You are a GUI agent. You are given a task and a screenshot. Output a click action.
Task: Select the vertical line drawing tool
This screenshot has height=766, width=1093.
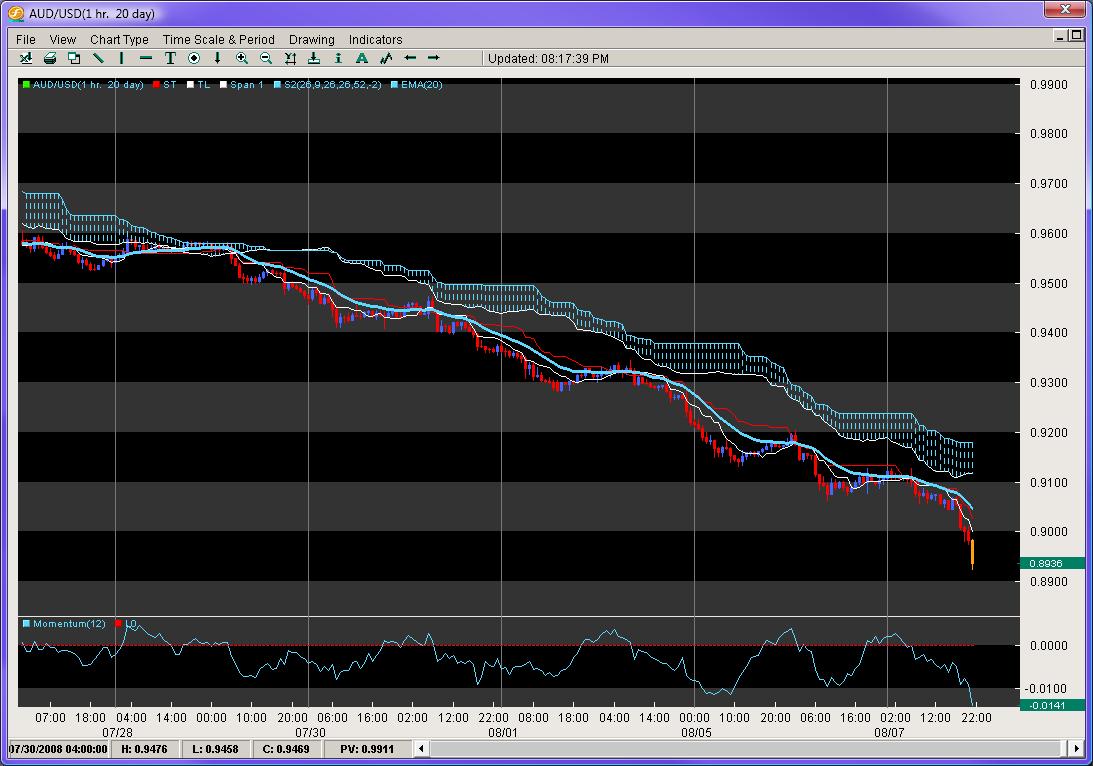click(x=122, y=58)
